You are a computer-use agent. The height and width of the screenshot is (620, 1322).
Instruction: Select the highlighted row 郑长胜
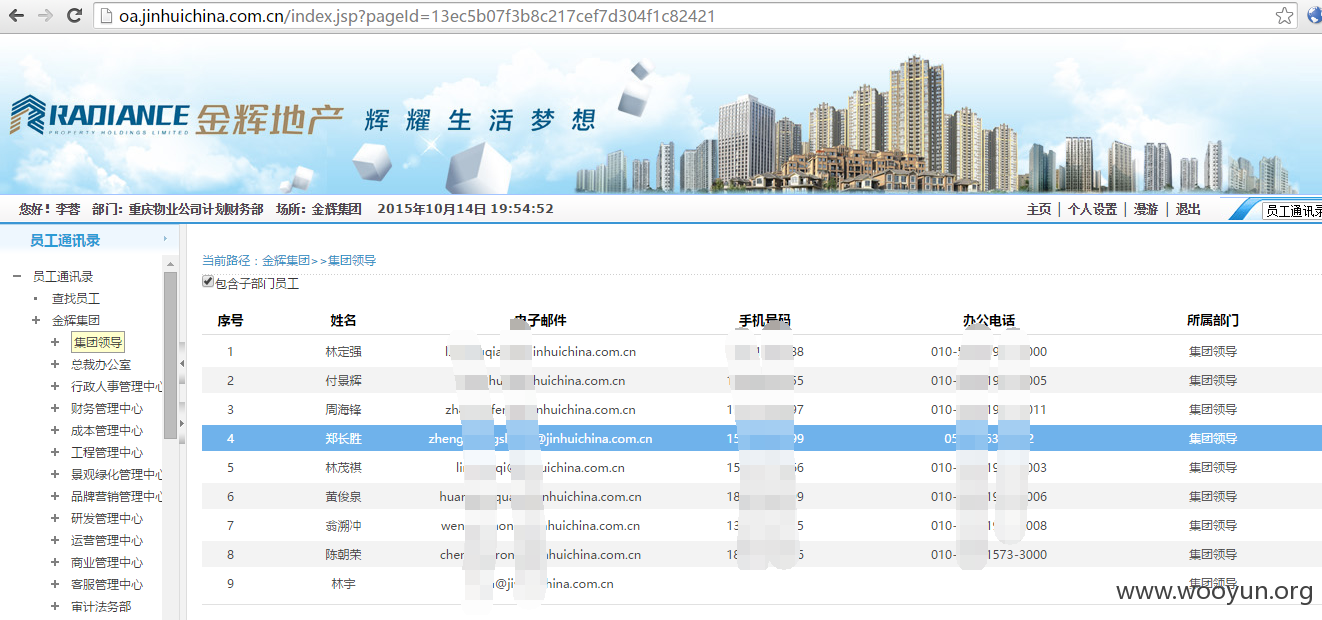click(761, 439)
